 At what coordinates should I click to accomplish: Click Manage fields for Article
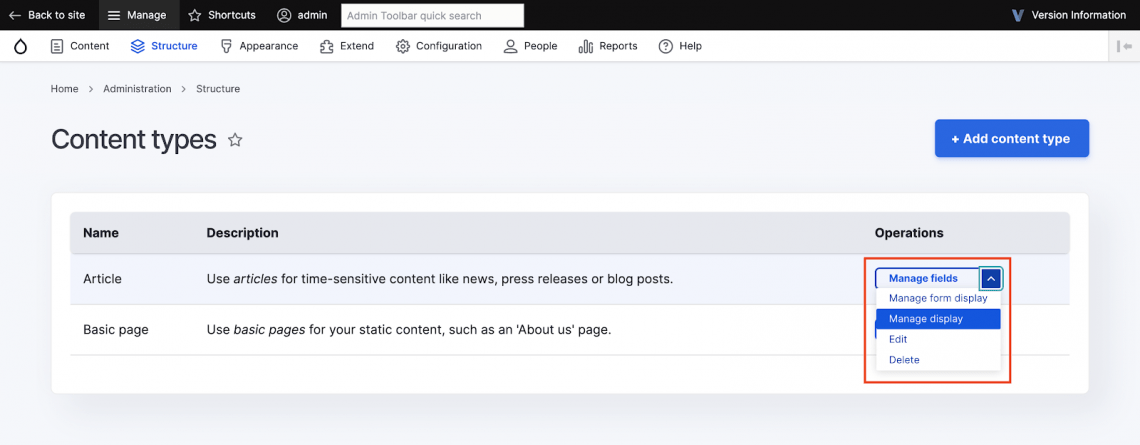[923, 279]
